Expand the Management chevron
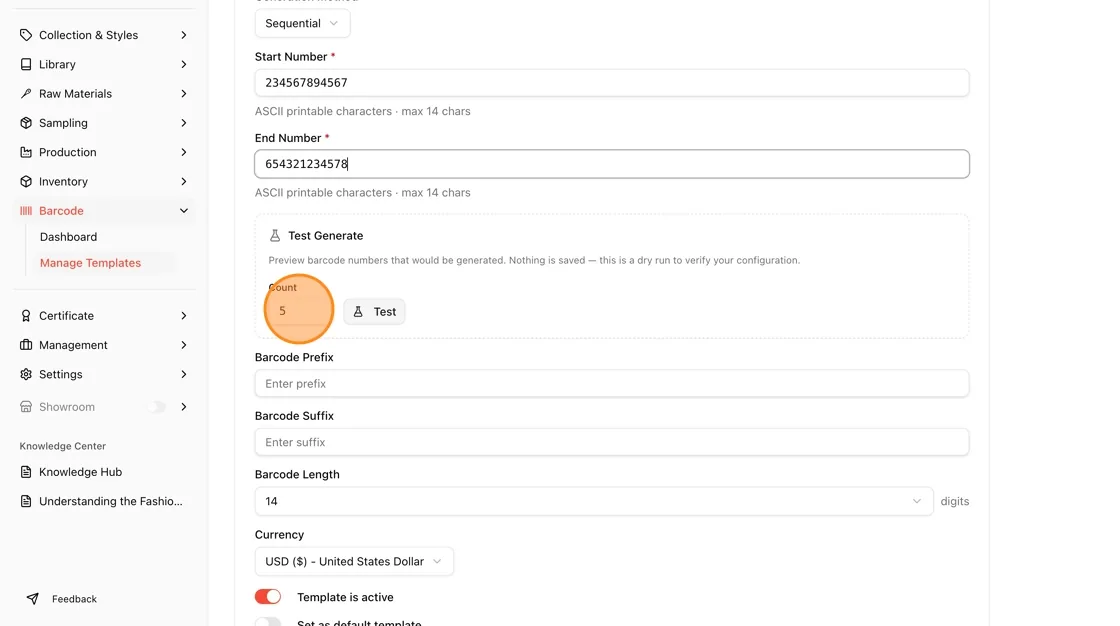The height and width of the screenshot is (626, 1120). pos(184,345)
